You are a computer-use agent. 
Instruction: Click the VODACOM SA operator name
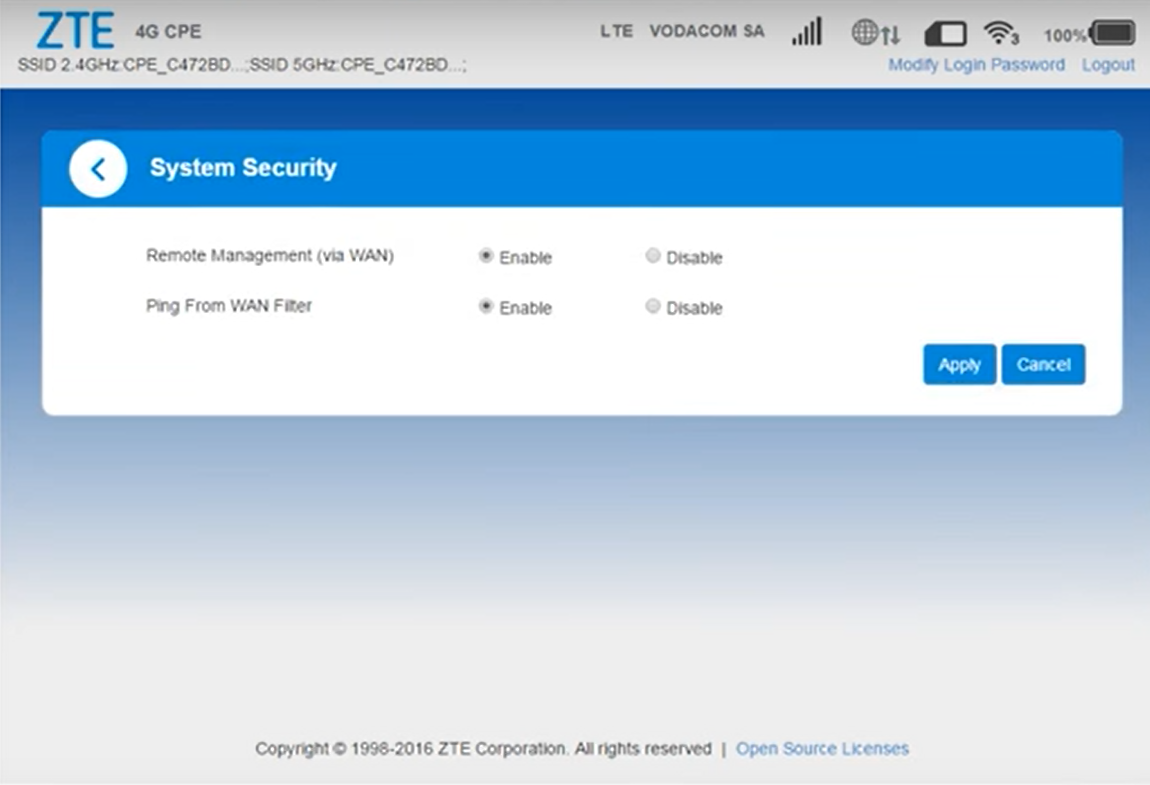pos(707,32)
